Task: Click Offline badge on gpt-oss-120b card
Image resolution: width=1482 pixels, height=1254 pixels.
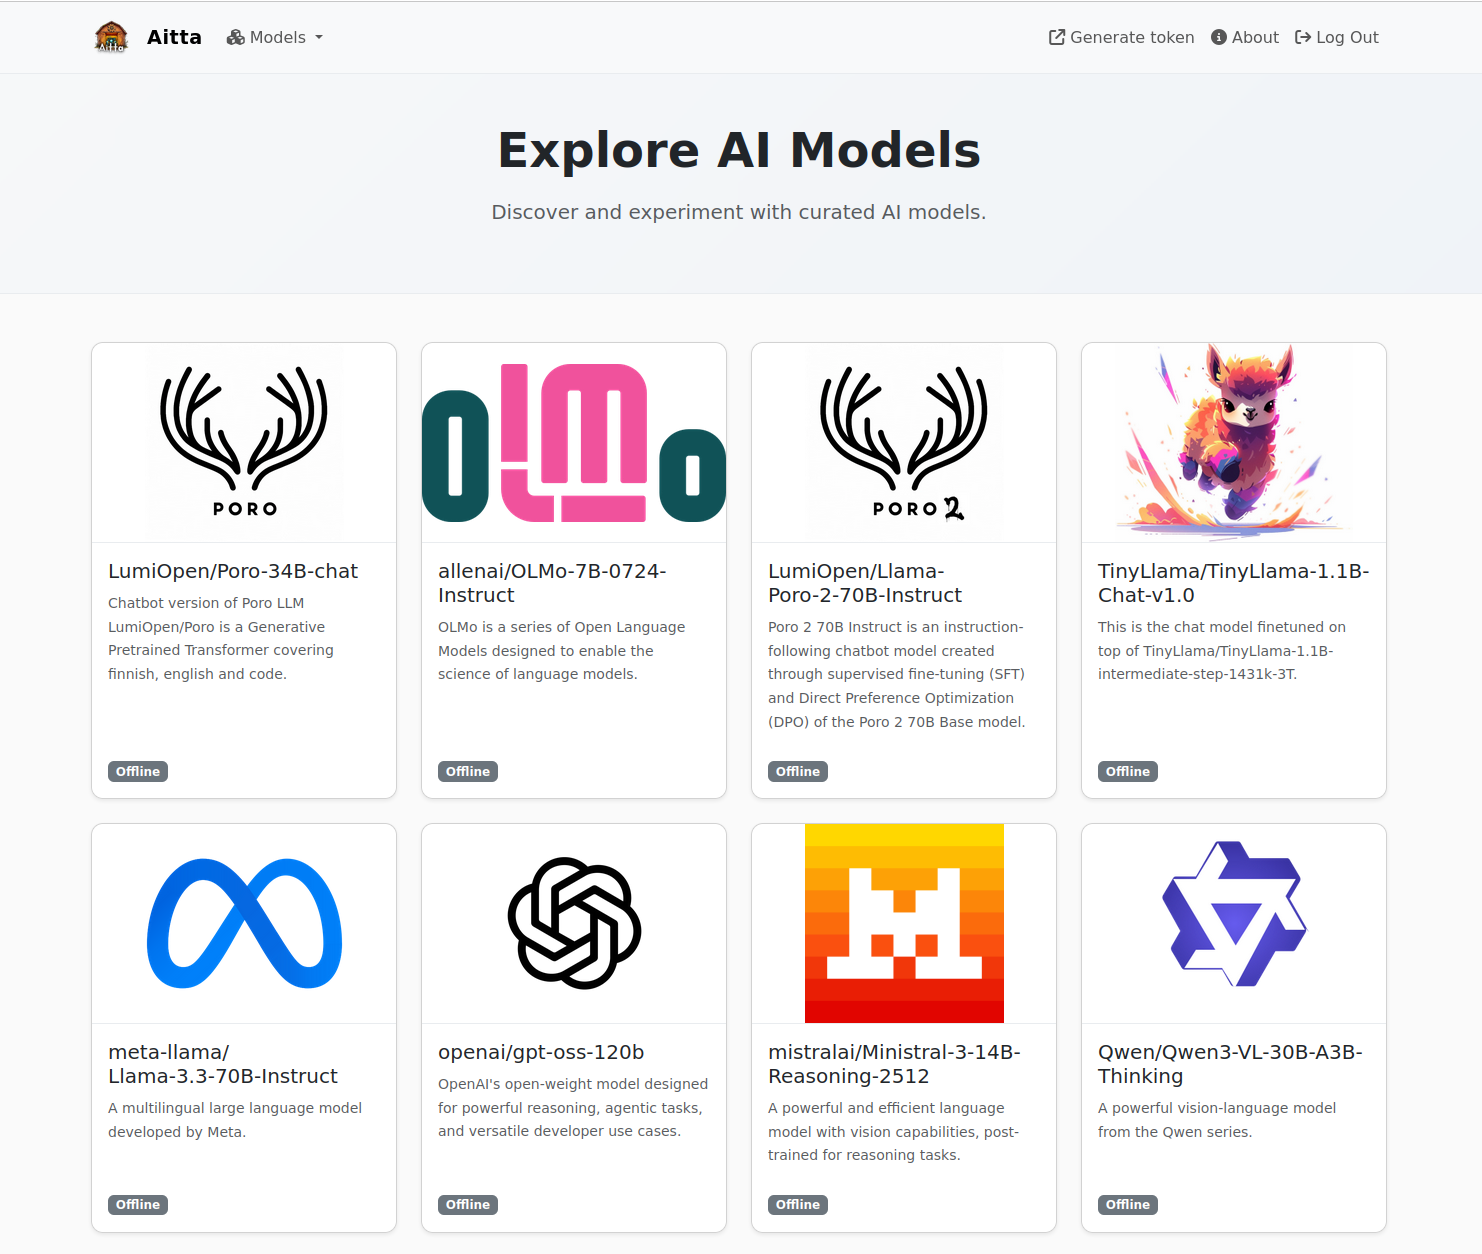Action: click(x=468, y=1204)
